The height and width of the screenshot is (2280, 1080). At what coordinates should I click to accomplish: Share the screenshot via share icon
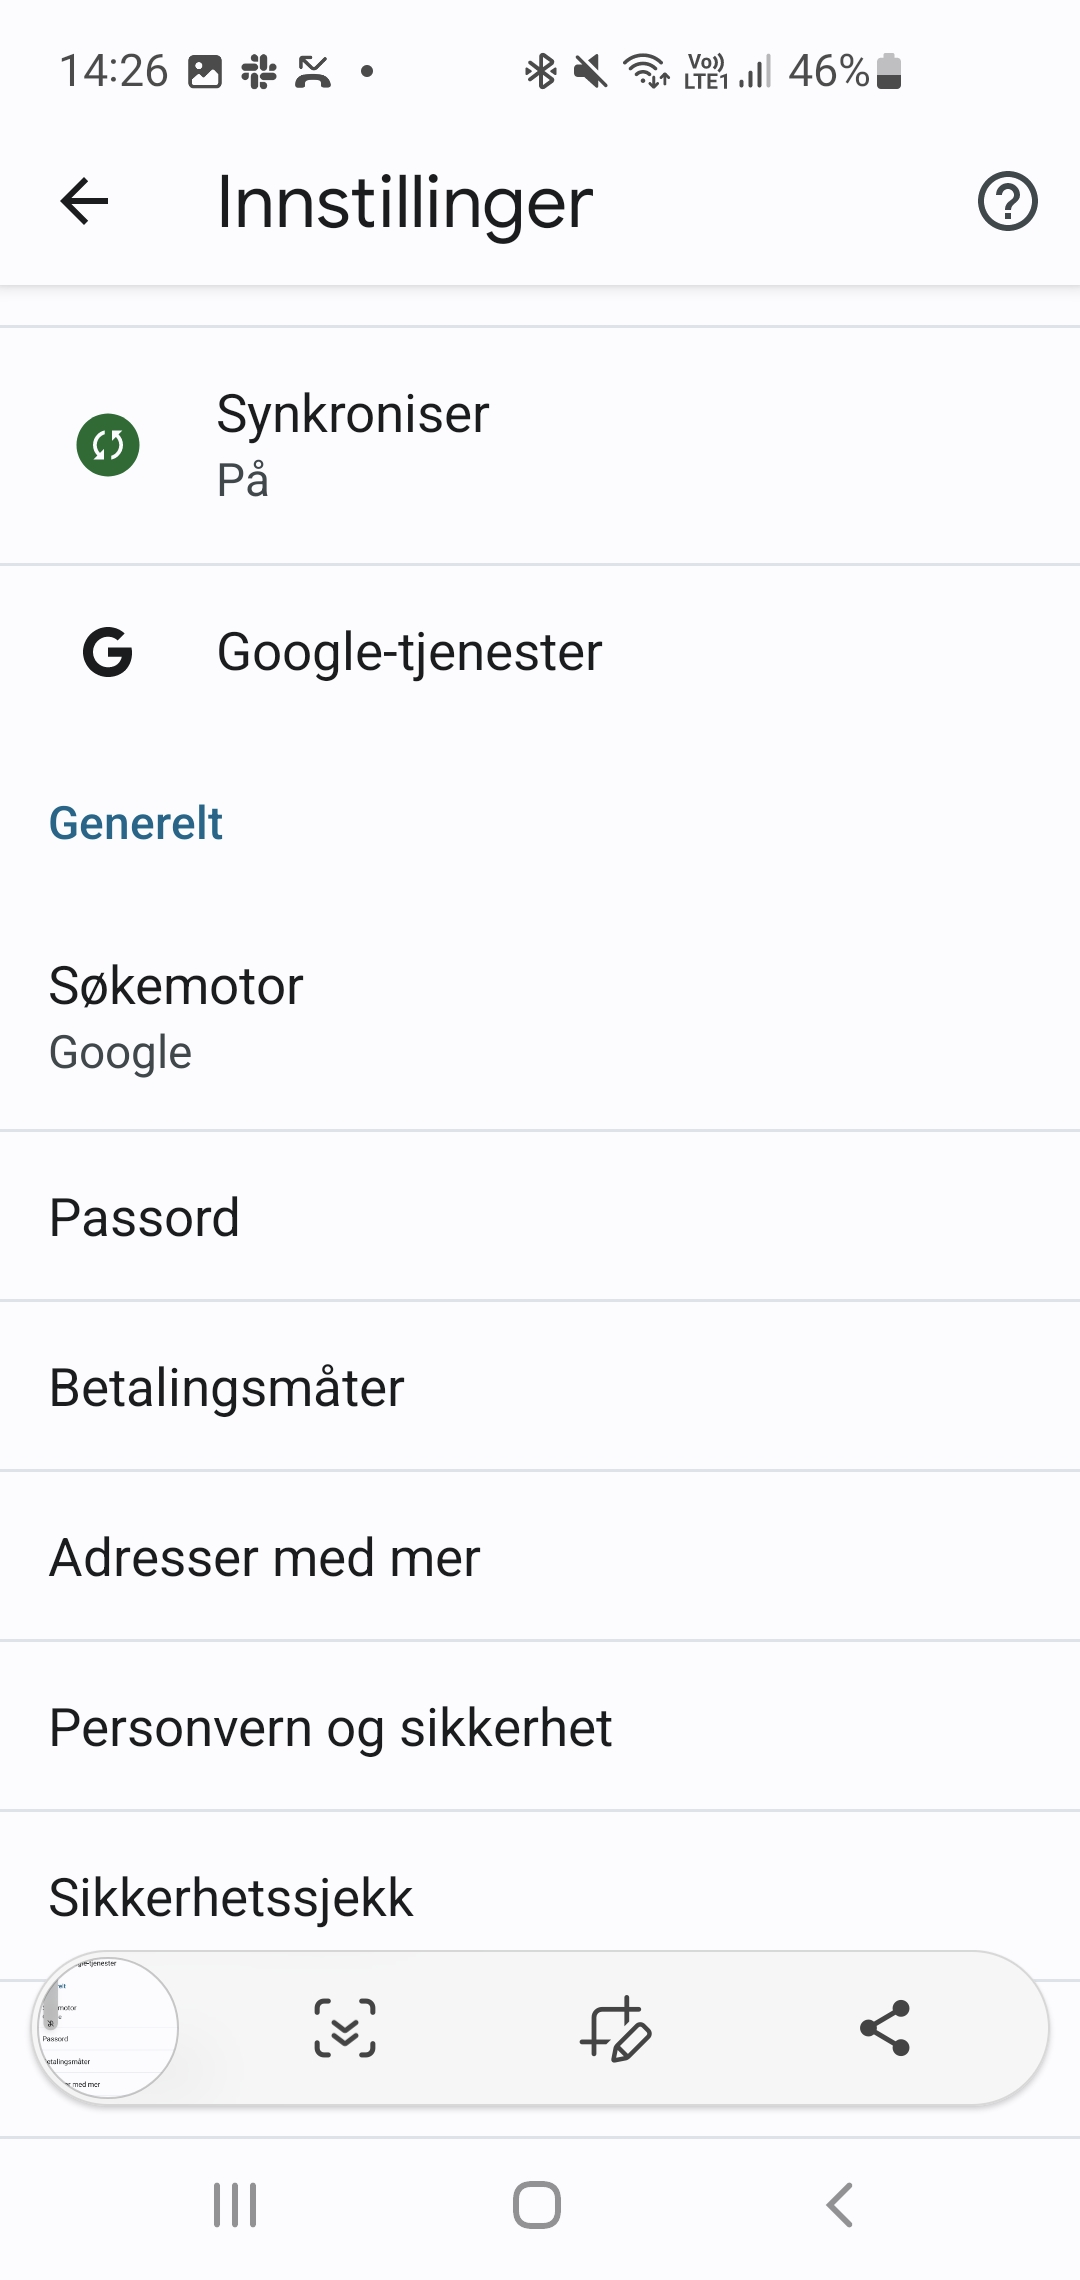pyautogui.click(x=885, y=2029)
